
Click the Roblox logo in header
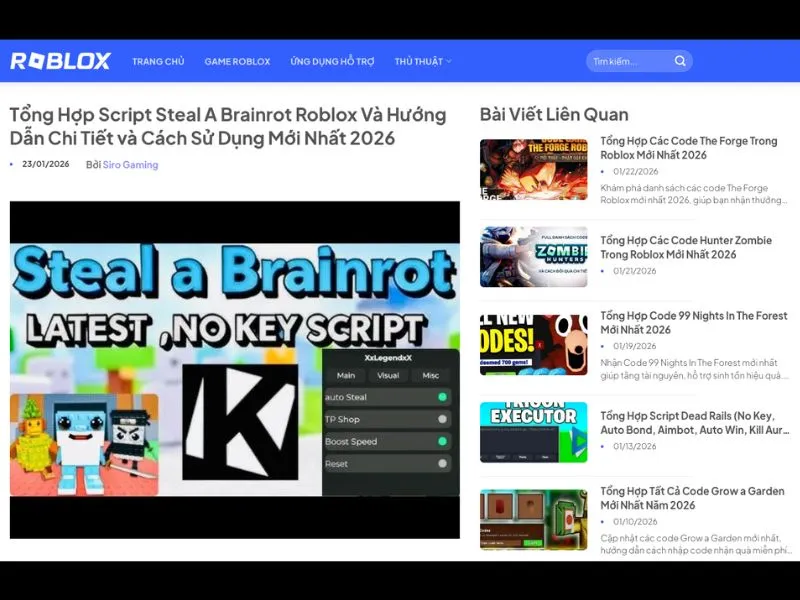[x=60, y=61]
